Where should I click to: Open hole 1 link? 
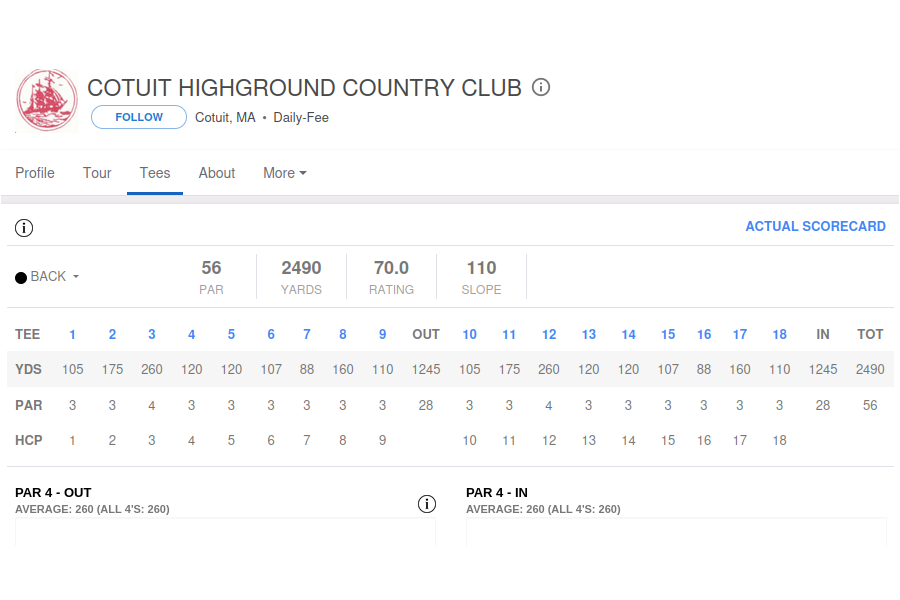pyautogui.click(x=72, y=335)
